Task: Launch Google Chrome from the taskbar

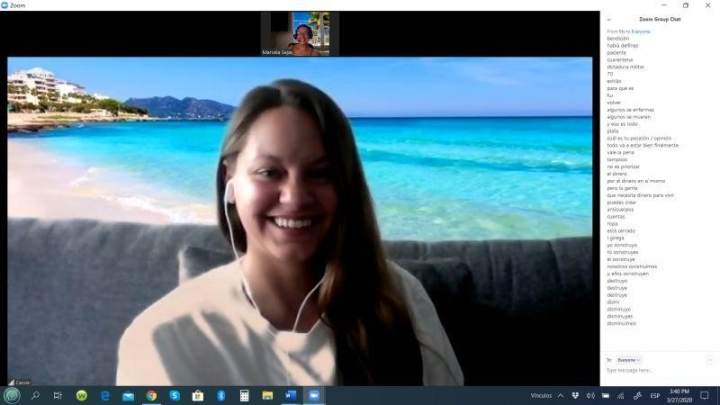Action: point(151,396)
